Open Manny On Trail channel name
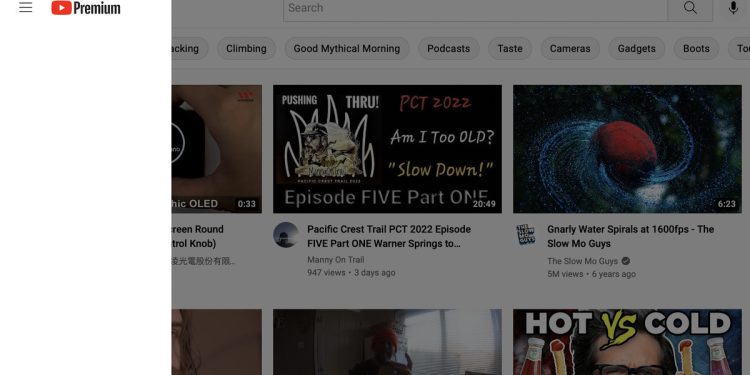Image resolution: width=750 pixels, height=375 pixels. (x=336, y=260)
